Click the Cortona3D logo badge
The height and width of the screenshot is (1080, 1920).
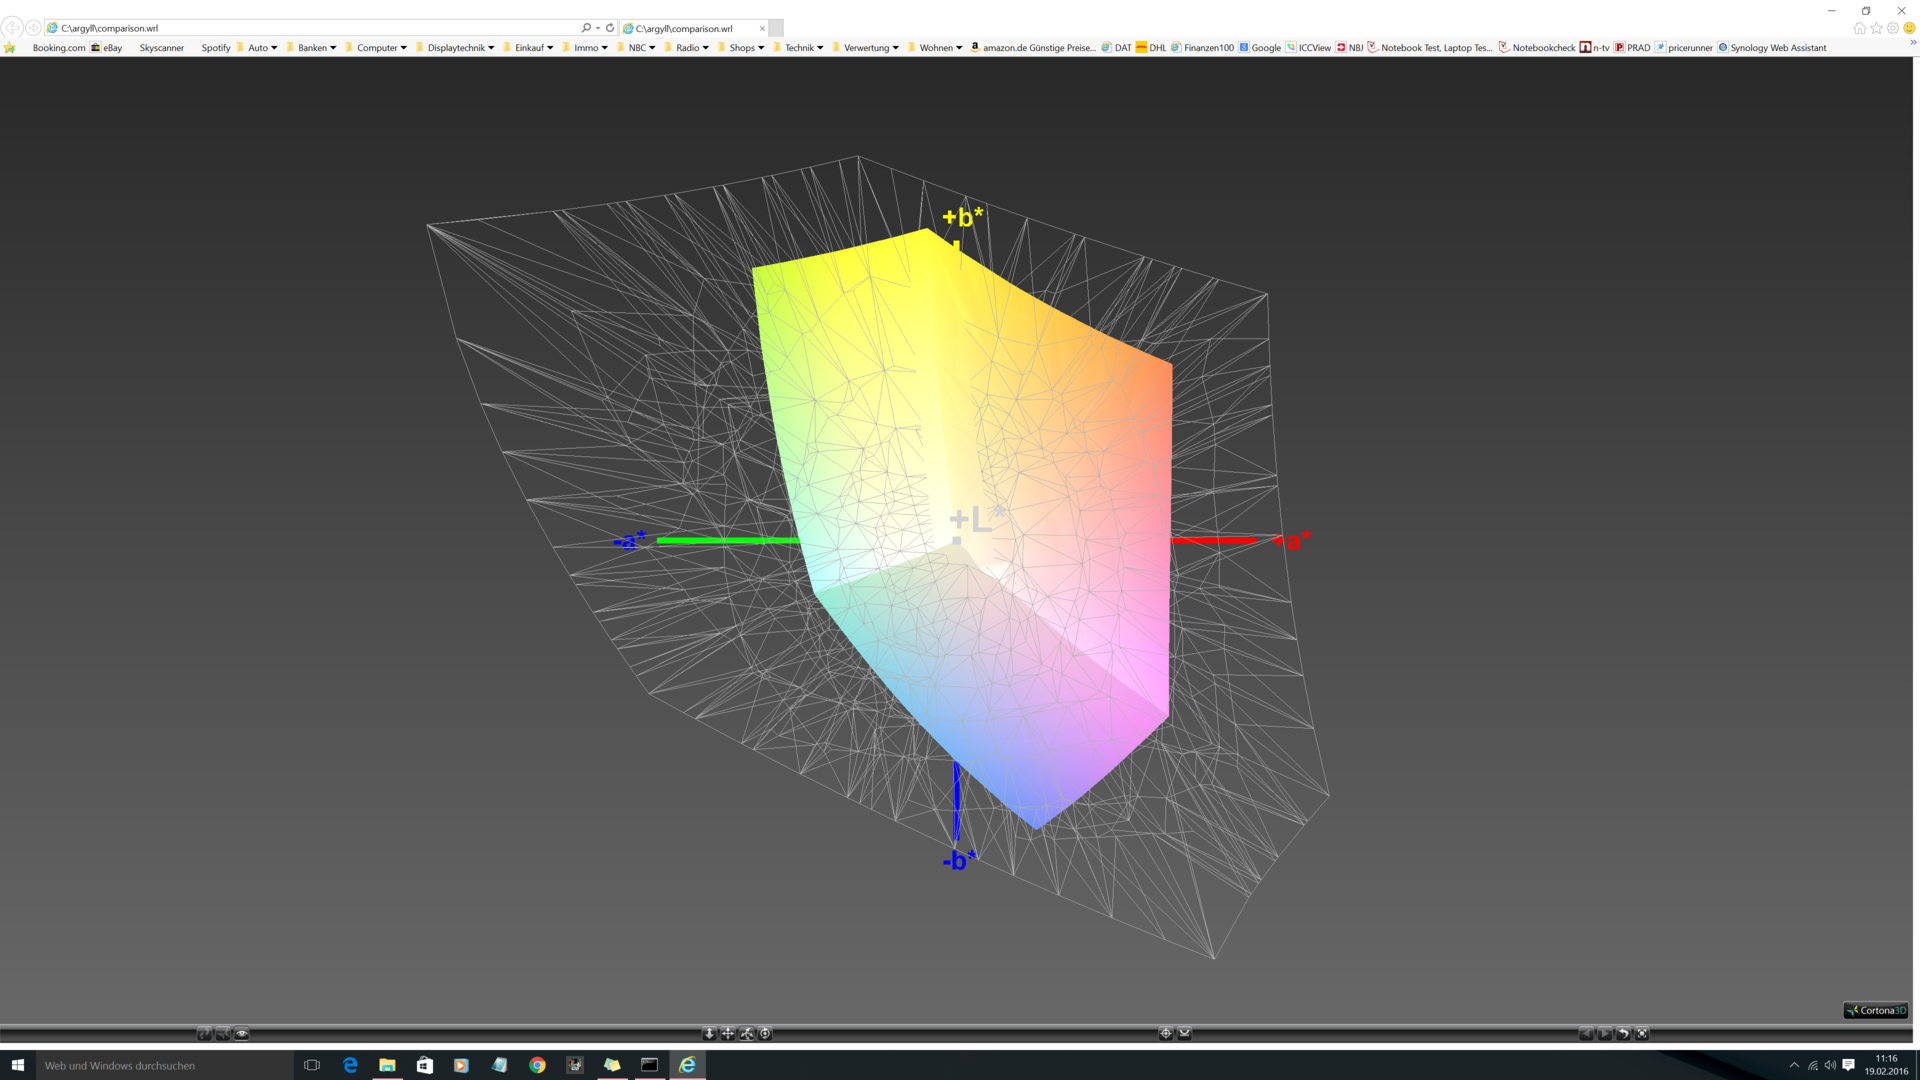(1876, 1010)
